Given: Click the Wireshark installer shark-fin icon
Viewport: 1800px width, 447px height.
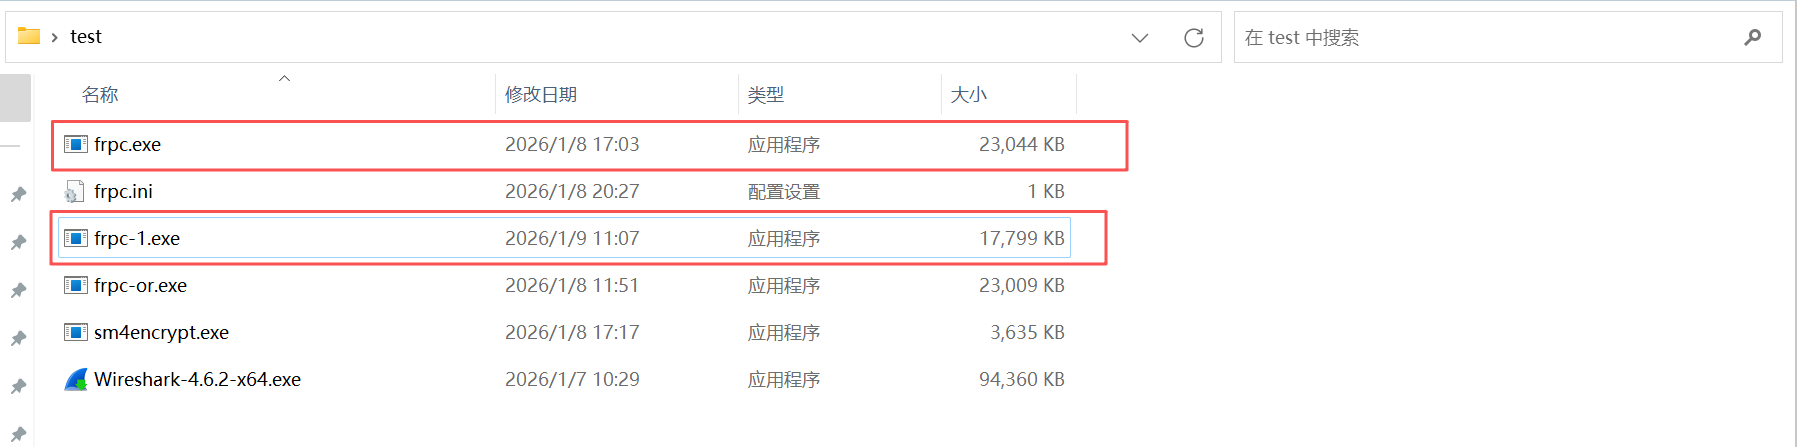Looking at the screenshot, I should (75, 379).
